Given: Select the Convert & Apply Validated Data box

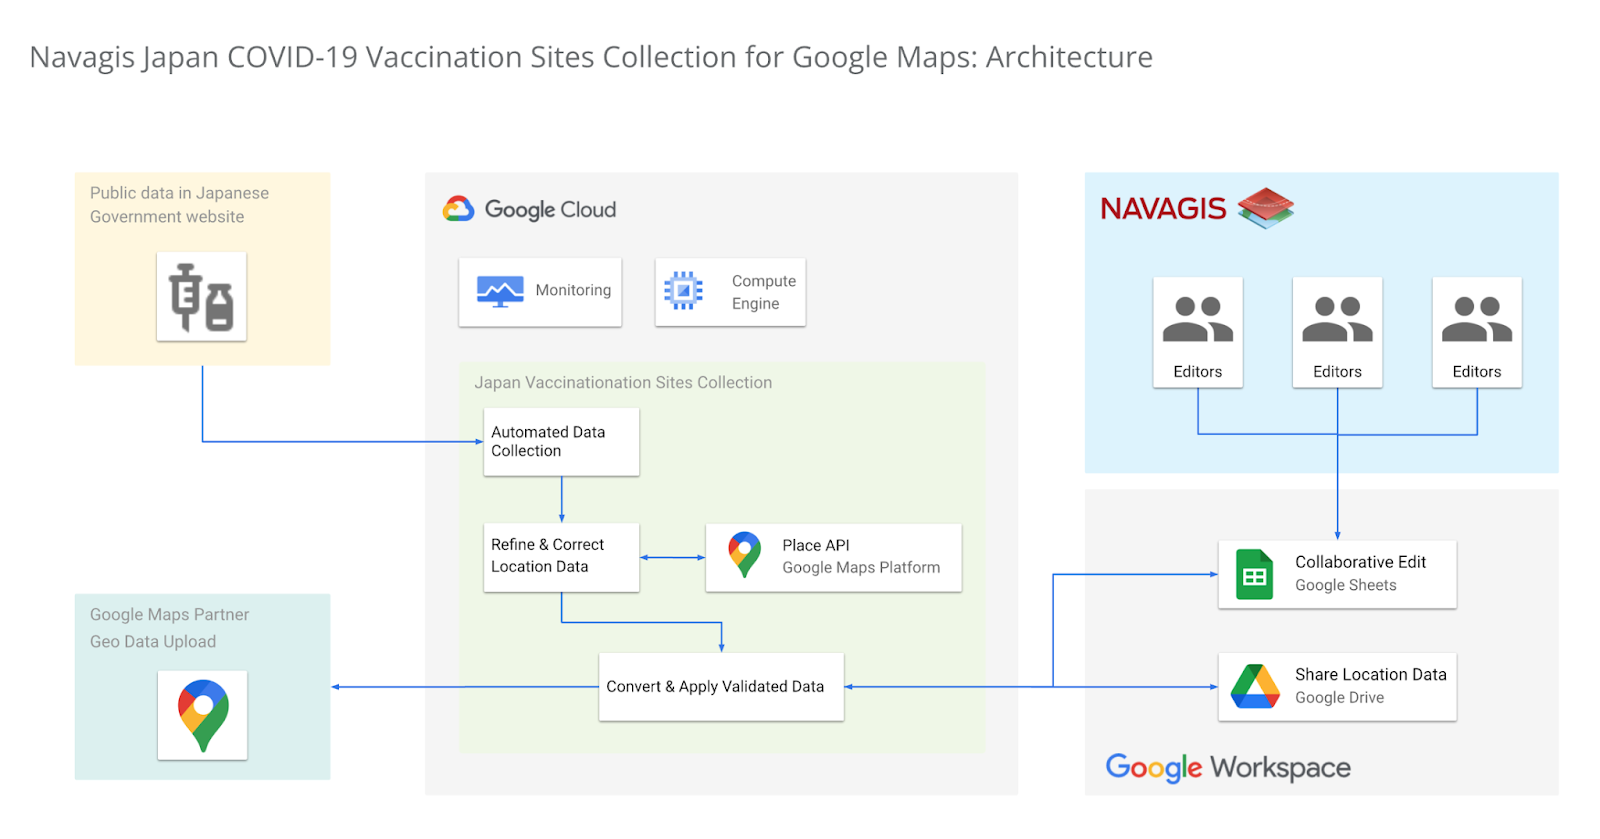Looking at the screenshot, I should pyautogui.click(x=721, y=687).
